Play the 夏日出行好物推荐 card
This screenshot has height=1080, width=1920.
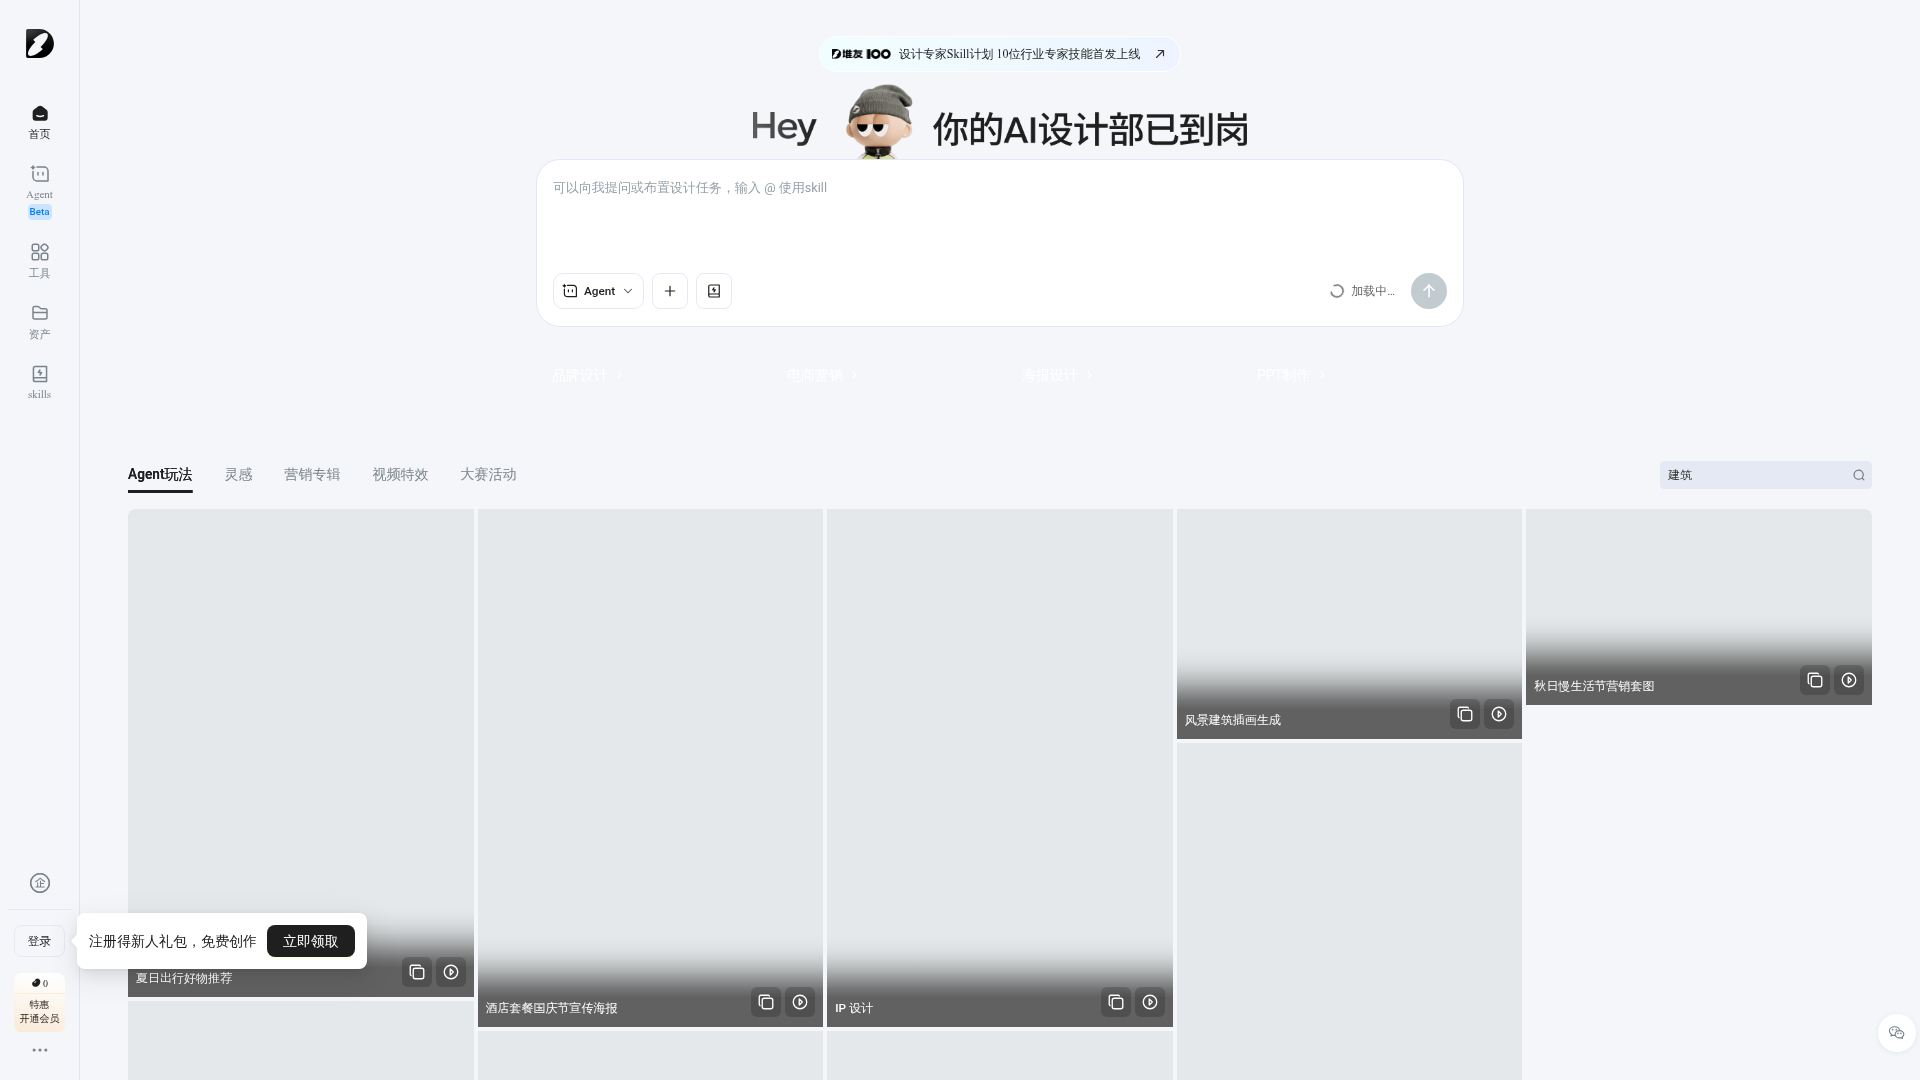pos(451,972)
